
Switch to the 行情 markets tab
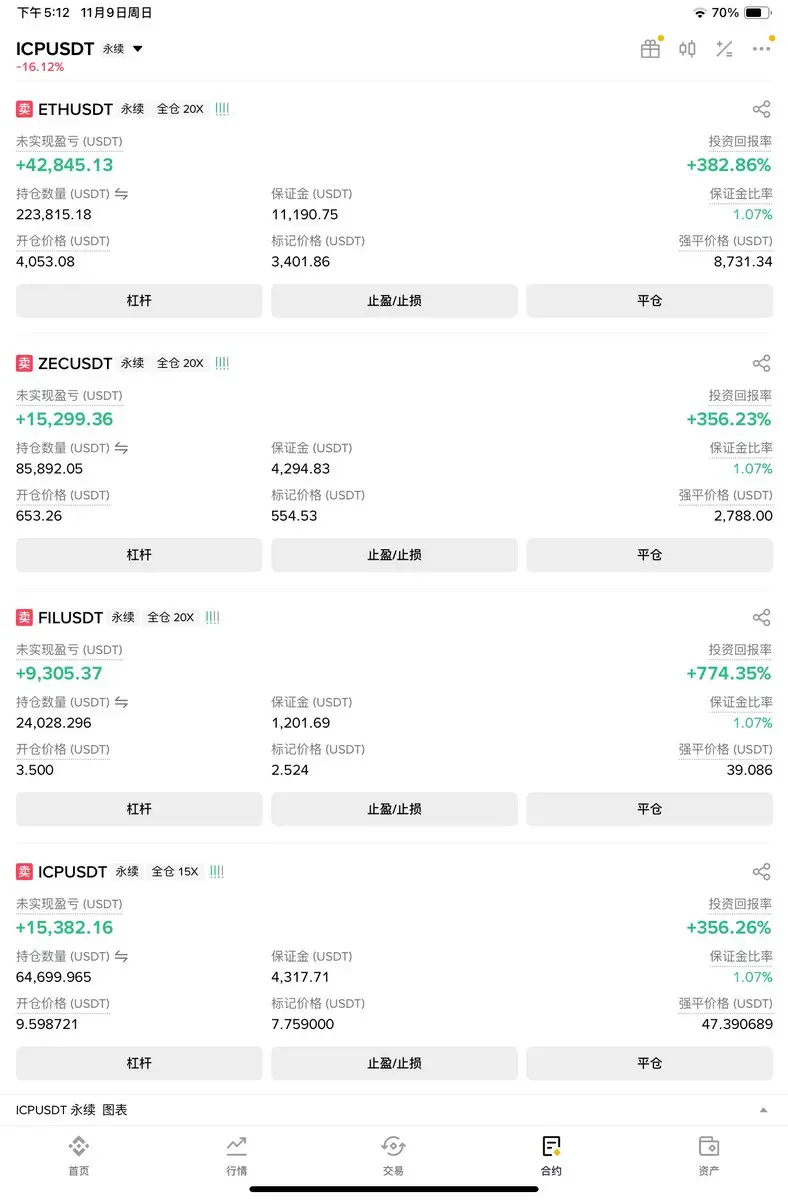point(236,1156)
